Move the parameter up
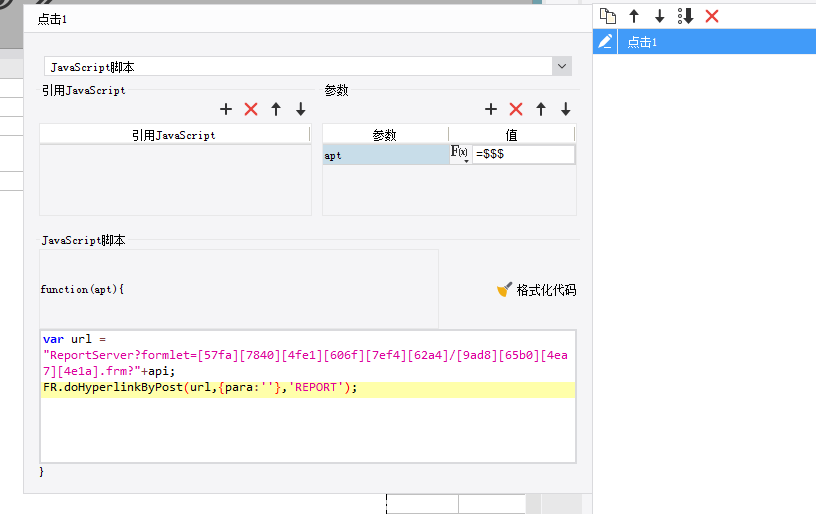 coord(541,109)
